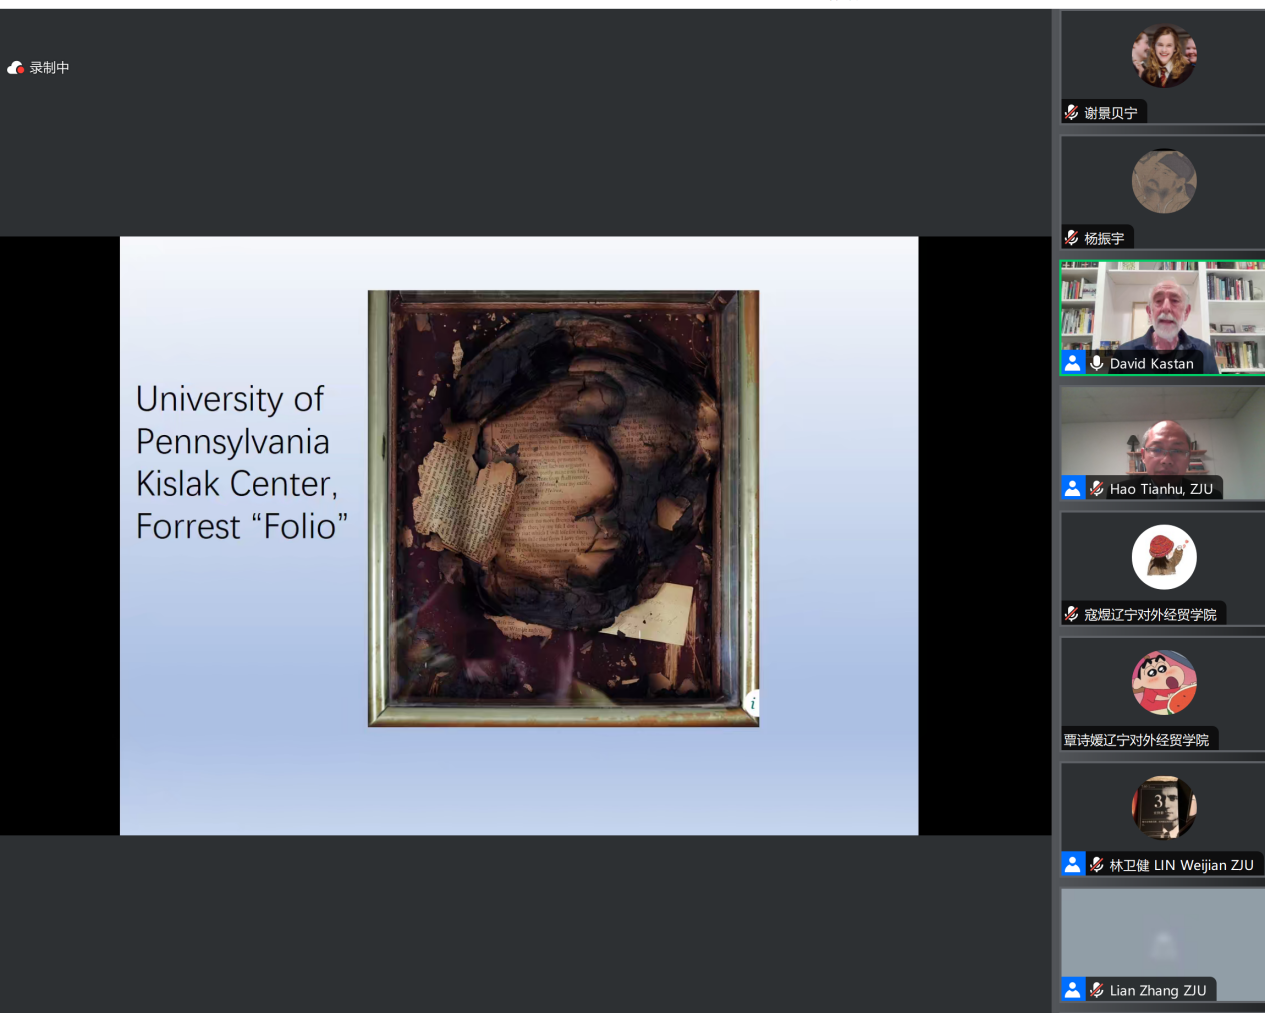Click the 录制中 recording status text
Screen dimensions: 1265x1013
point(50,68)
